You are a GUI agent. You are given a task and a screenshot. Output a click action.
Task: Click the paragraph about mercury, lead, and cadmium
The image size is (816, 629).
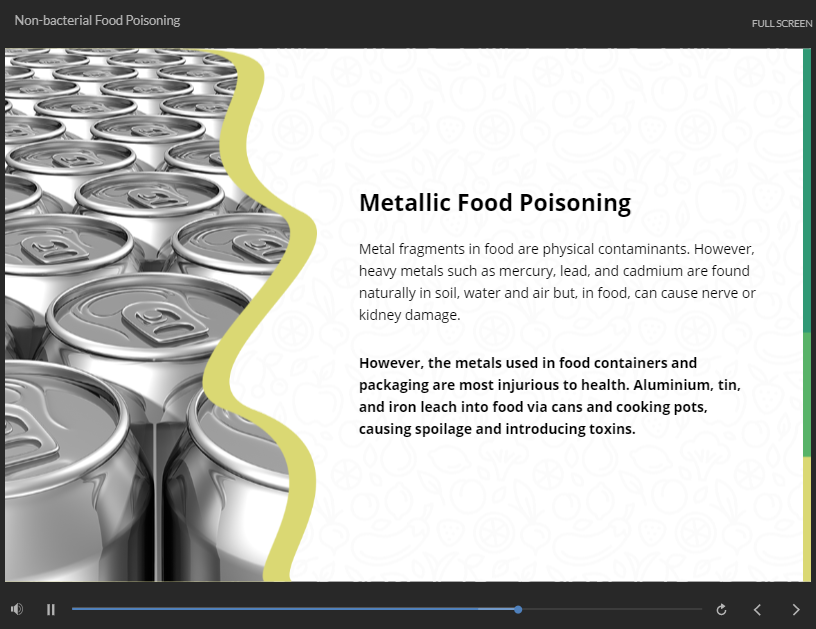[x=557, y=281]
